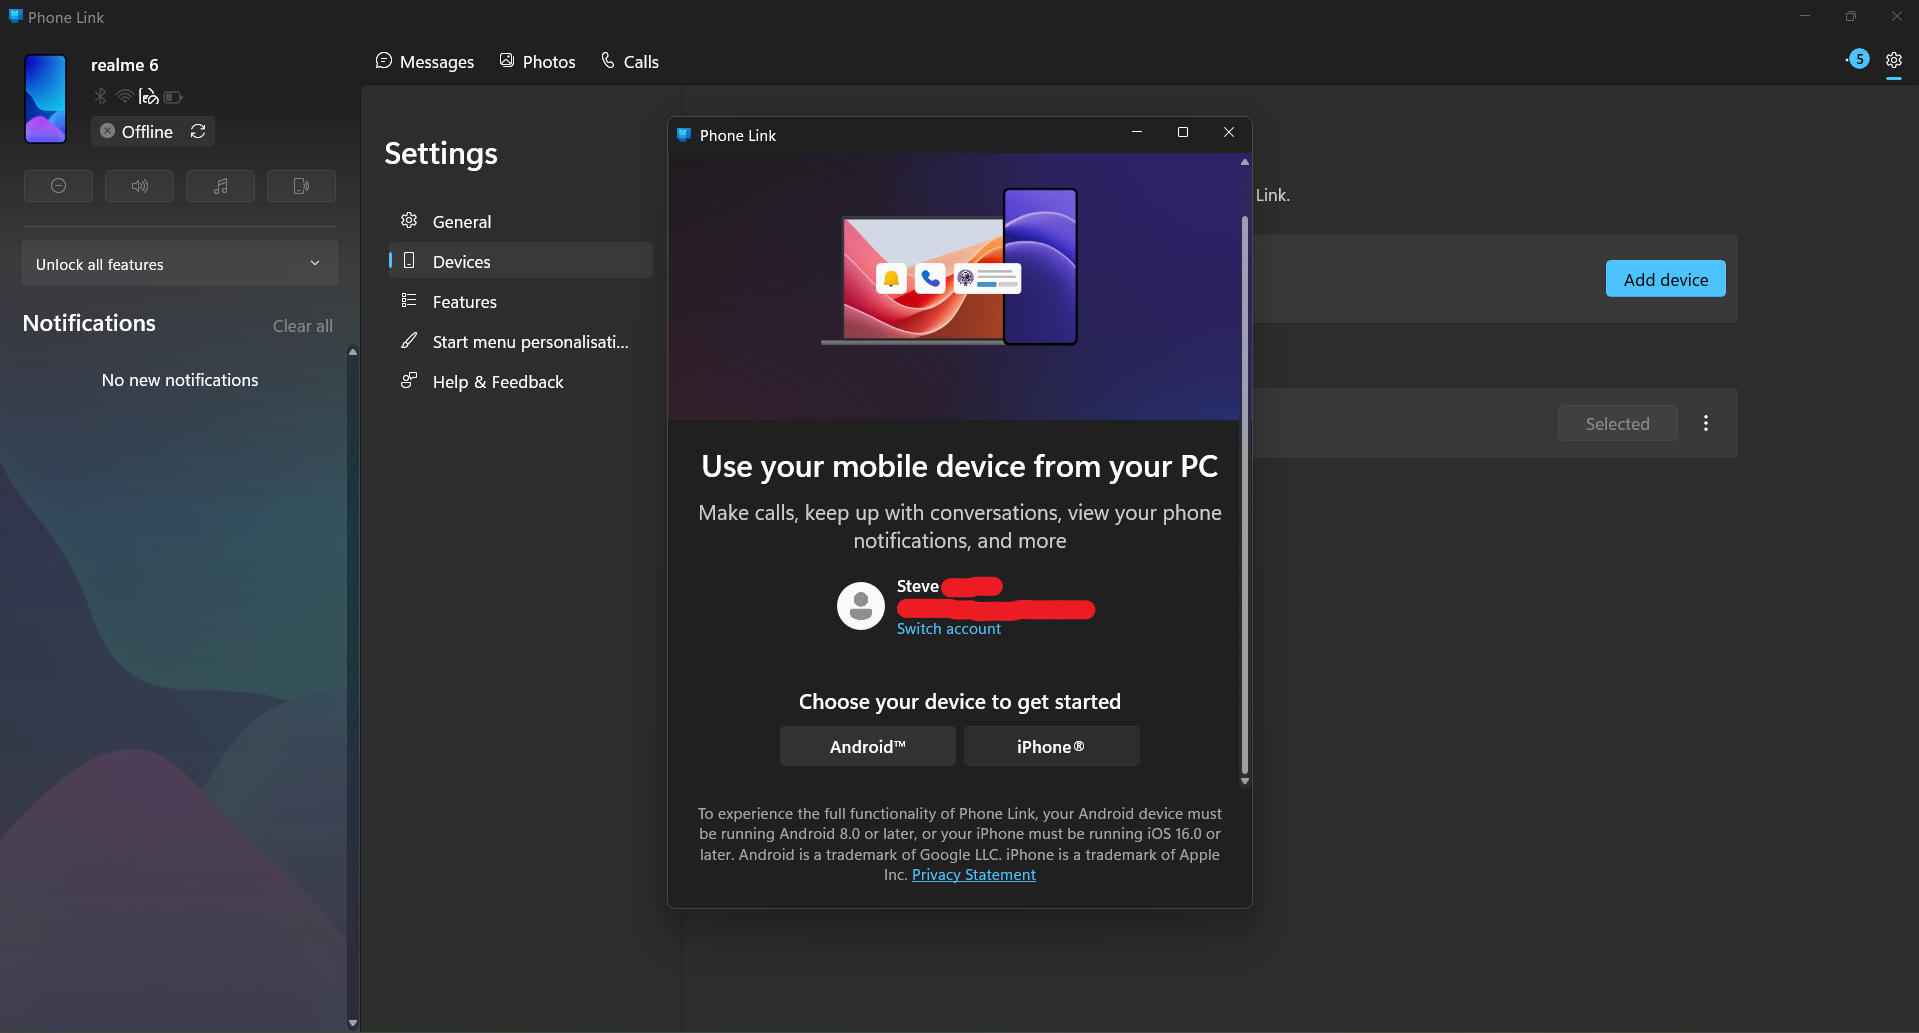Click the Add device button
This screenshot has height=1033, width=1919.
[1666, 279]
